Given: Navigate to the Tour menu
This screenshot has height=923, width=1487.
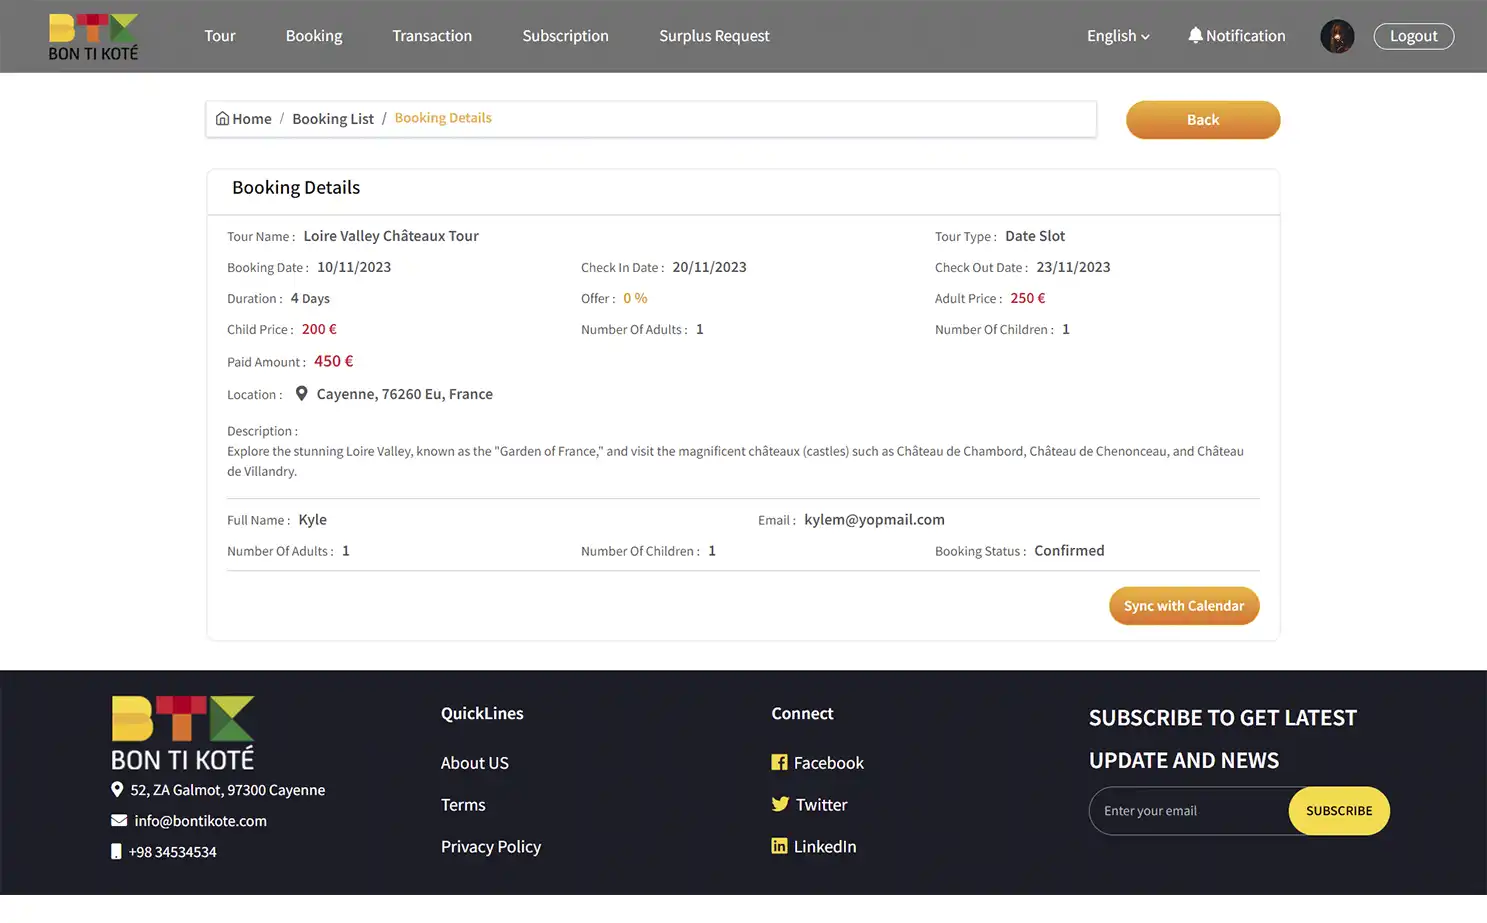Looking at the screenshot, I should (x=220, y=36).
